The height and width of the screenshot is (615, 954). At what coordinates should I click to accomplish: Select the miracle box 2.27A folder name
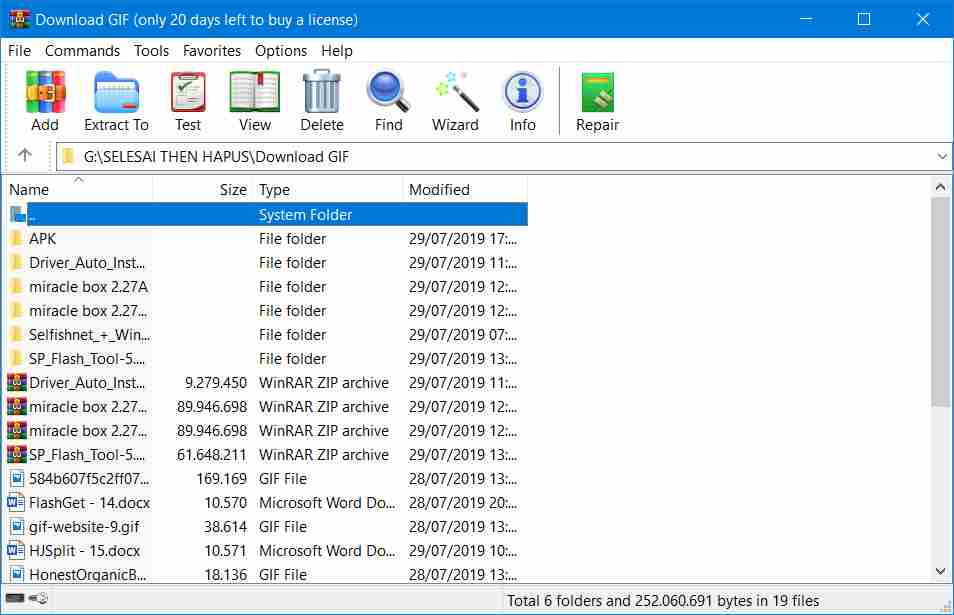tap(89, 287)
